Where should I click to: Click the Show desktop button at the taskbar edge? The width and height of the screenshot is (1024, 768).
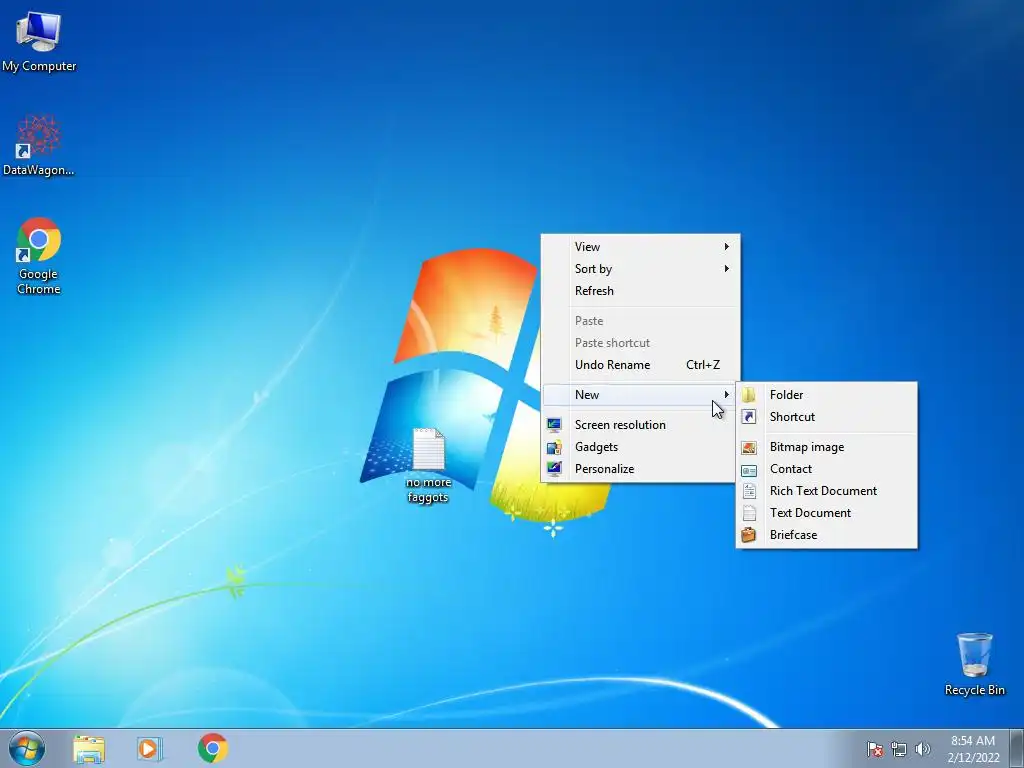[x=1017, y=748]
